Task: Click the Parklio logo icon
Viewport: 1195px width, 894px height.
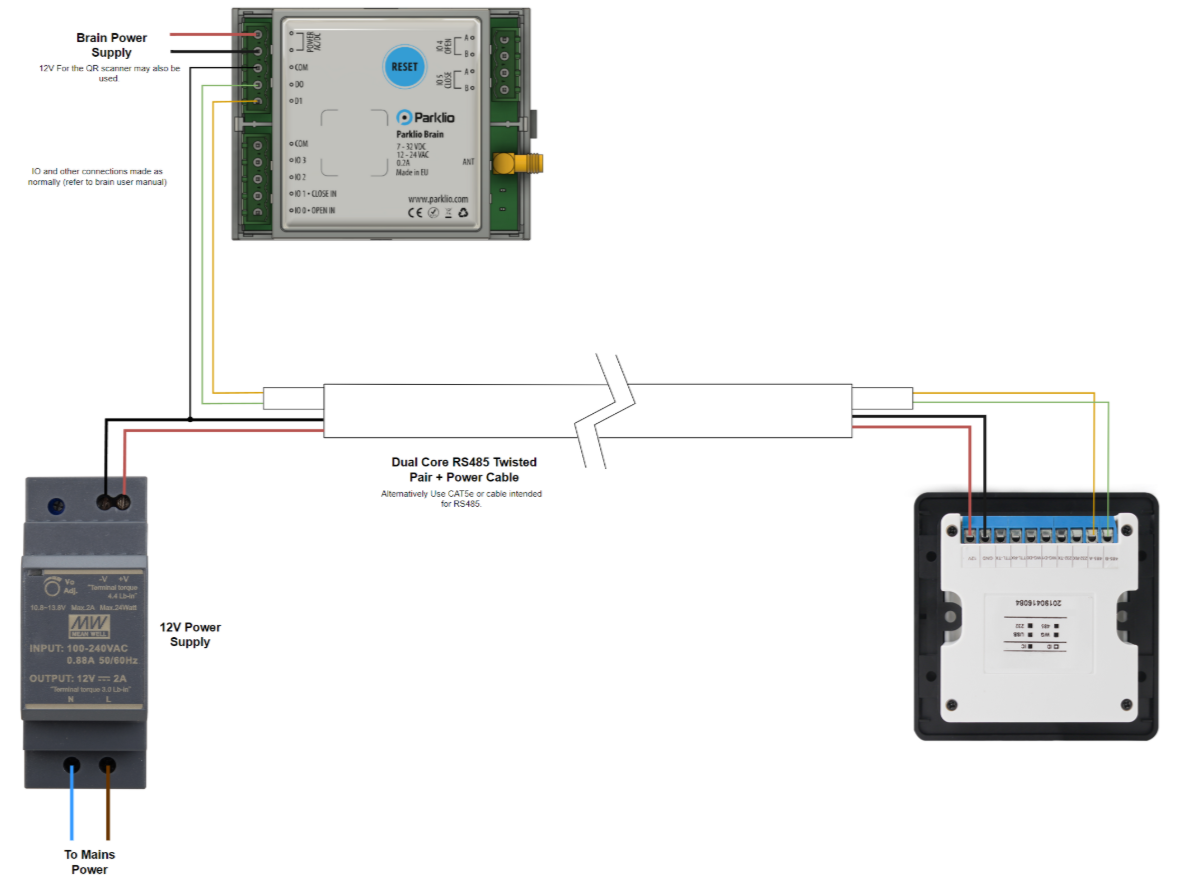Action: (x=405, y=117)
